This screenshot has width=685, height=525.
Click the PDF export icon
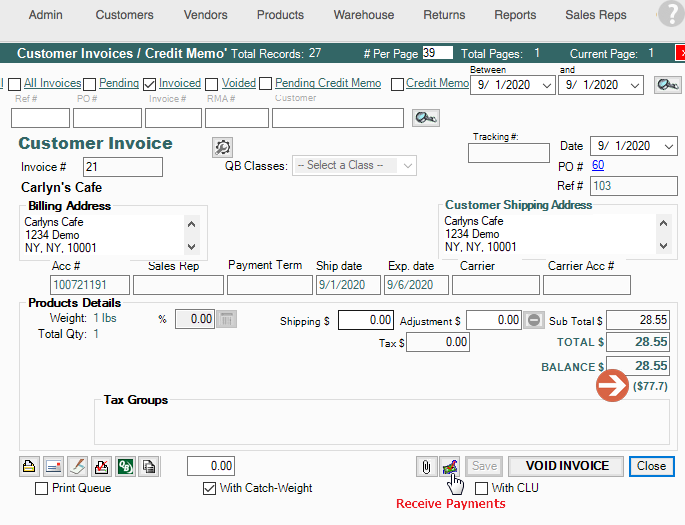[x=101, y=466]
